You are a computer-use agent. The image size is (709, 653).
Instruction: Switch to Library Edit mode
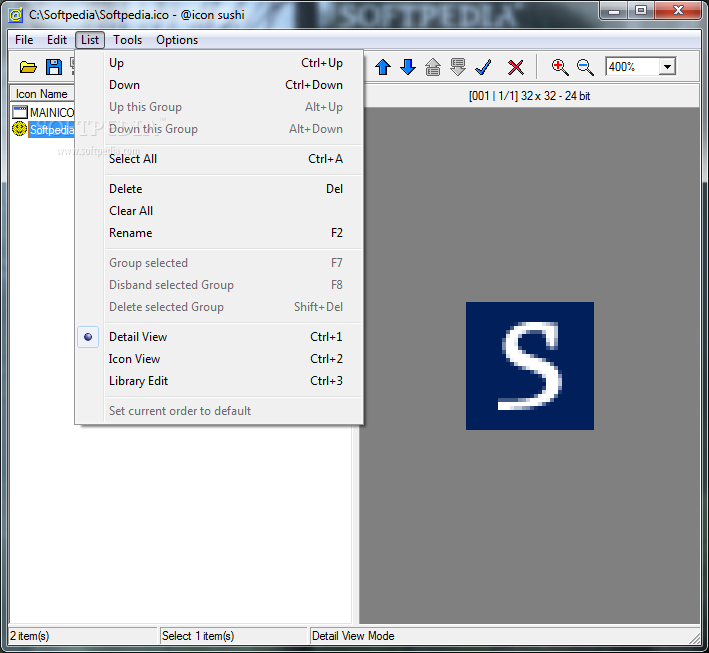219,381
